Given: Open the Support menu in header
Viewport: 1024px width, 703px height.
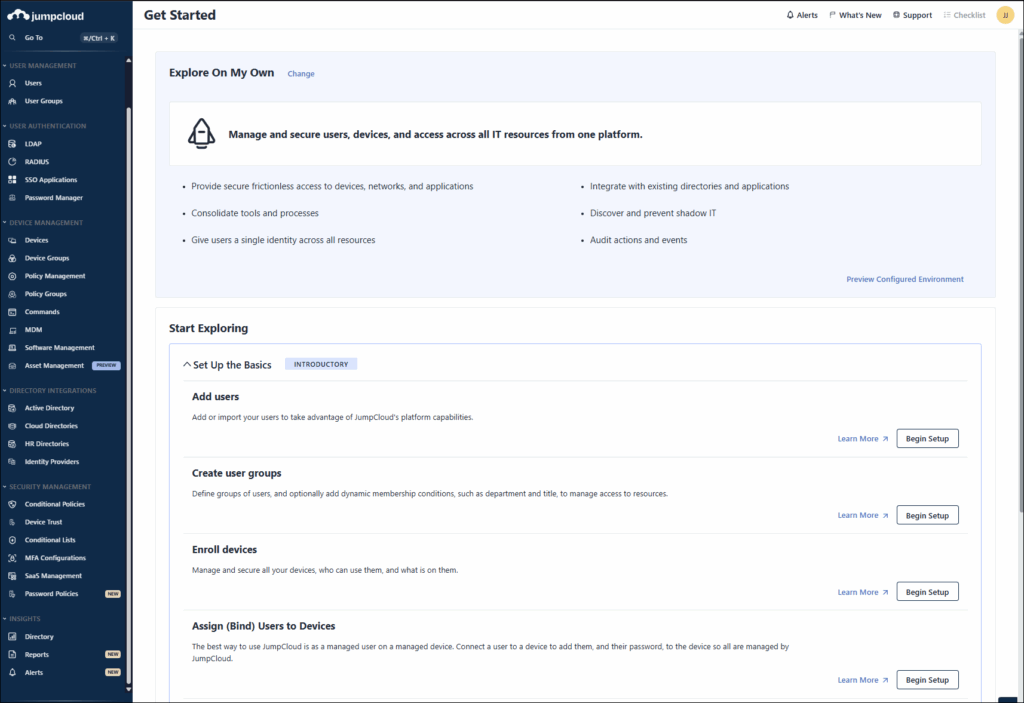Looking at the screenshot, I should point(912,15).
